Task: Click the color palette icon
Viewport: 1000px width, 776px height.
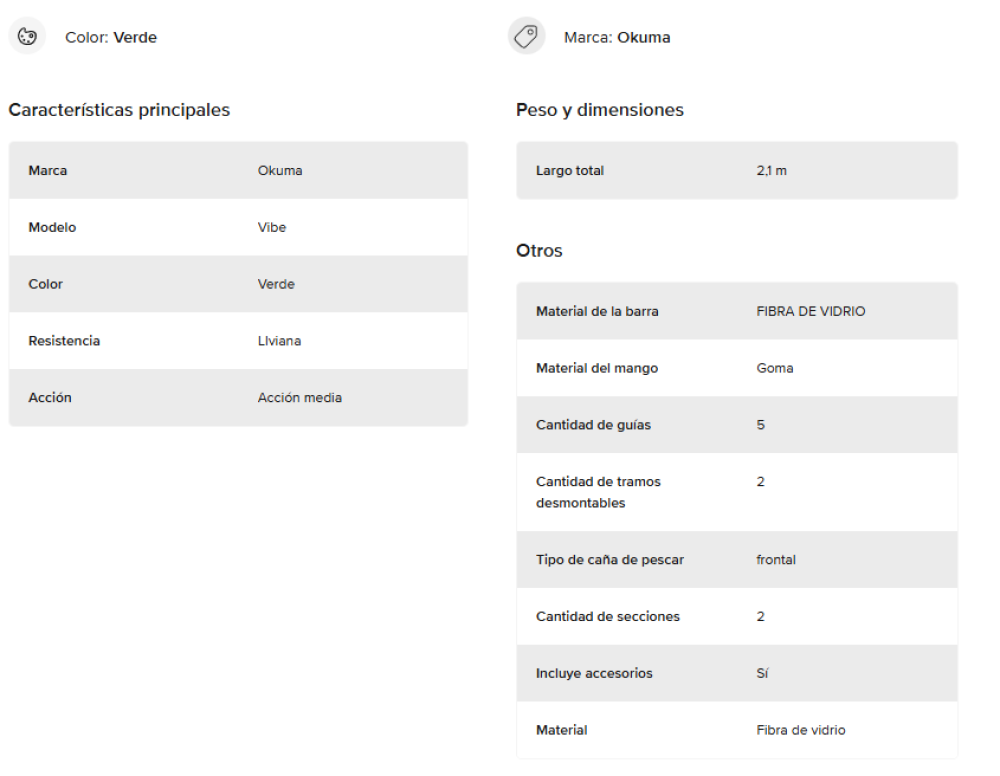Action: pyautogui.click(x=27, y=37)
